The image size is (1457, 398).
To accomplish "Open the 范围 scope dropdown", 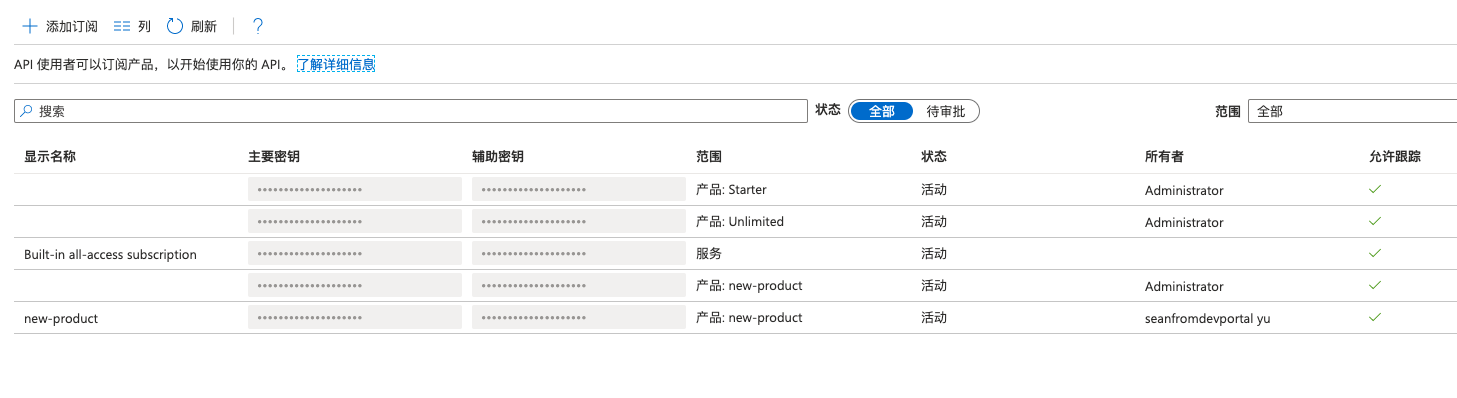I will coord(1352,111).
